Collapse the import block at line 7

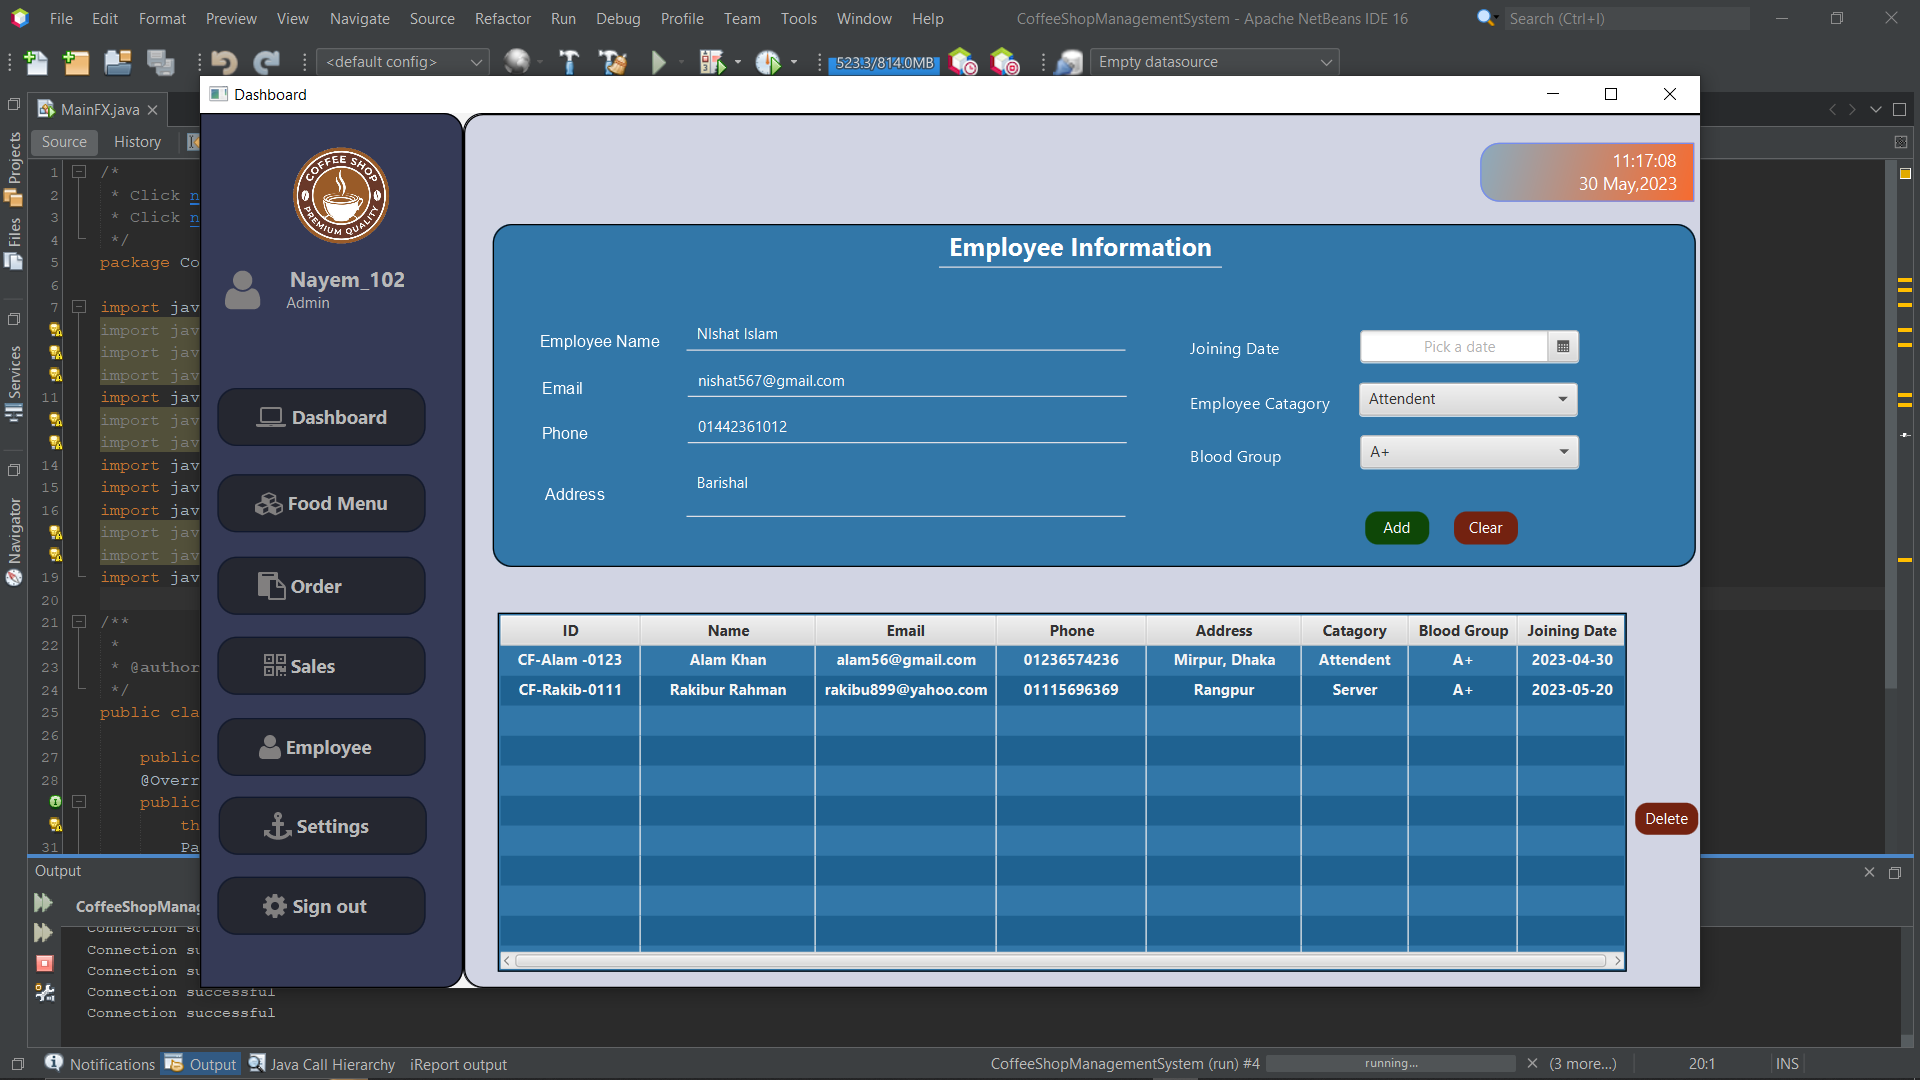pyautogui.click(x=80, y=307)
